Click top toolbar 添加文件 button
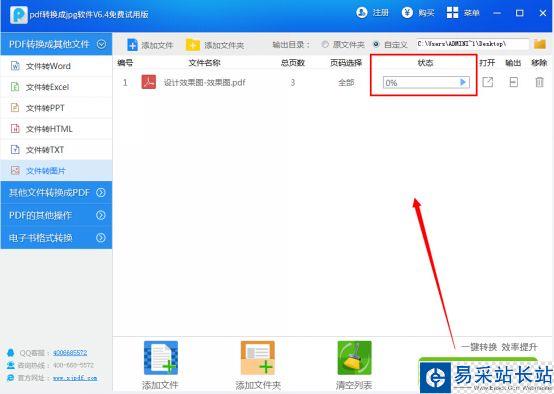Viewport: 554px width, 394px height. pos(150,45)
